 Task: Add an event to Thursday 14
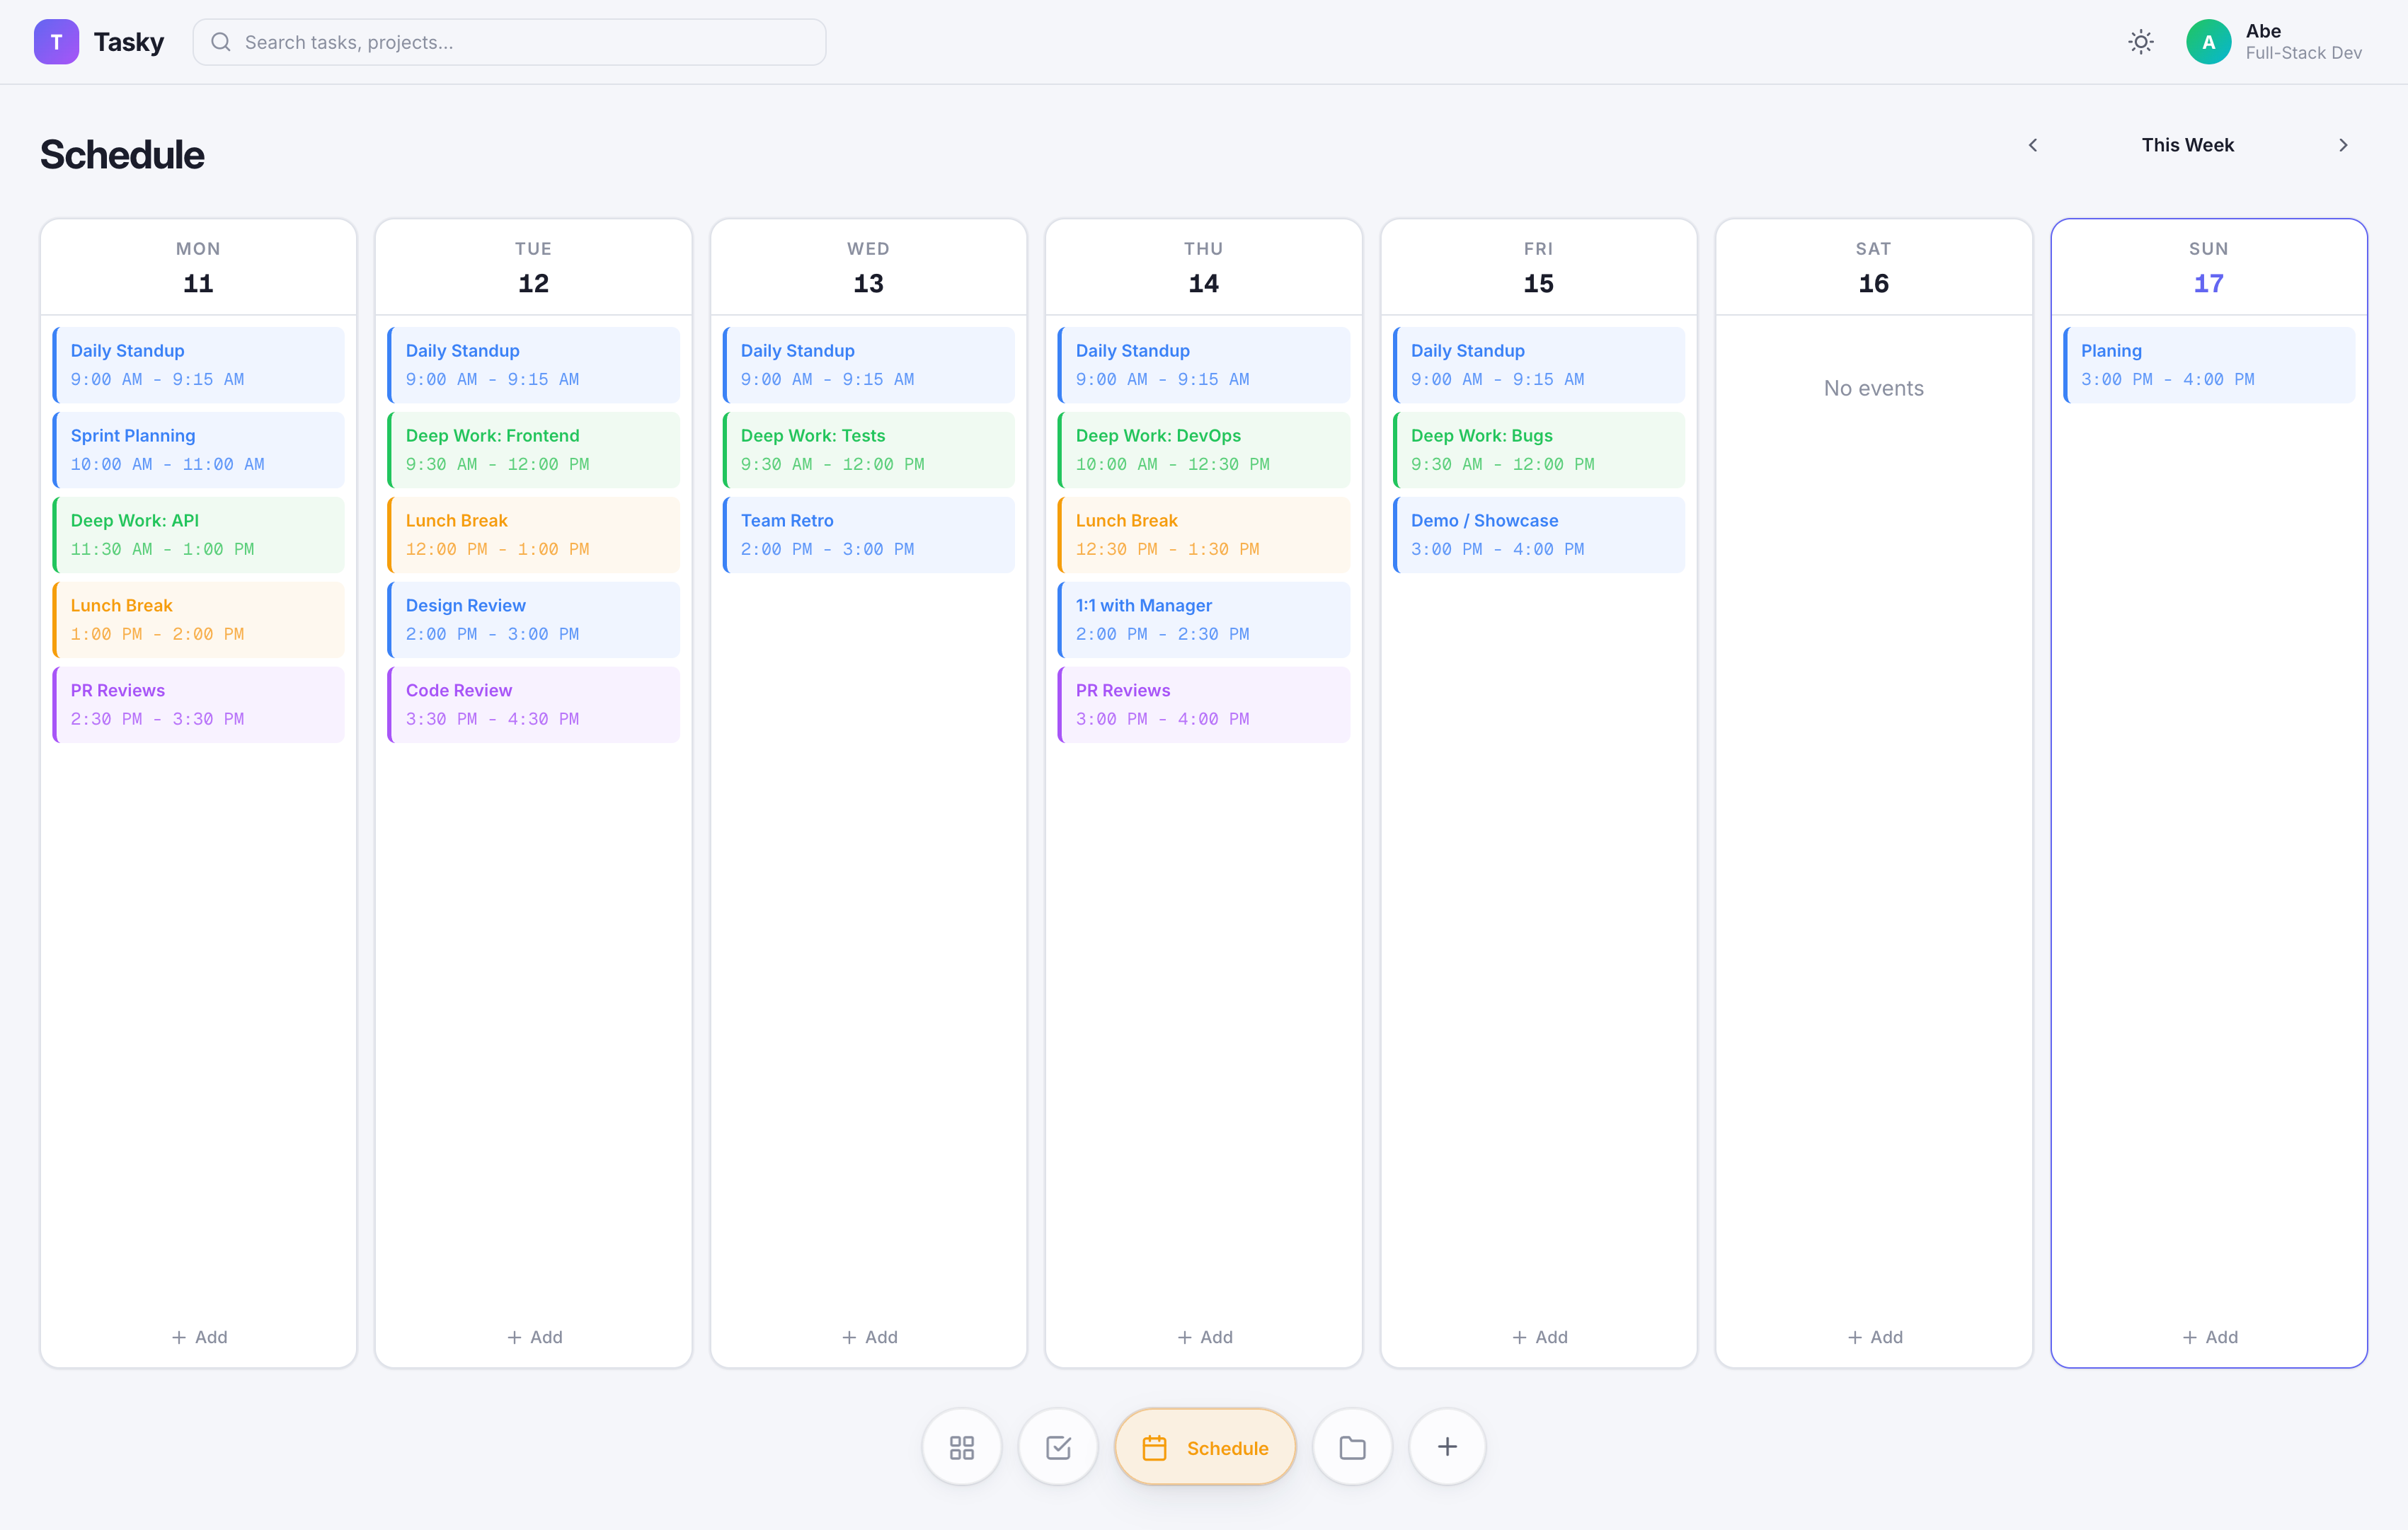pos(1204,1337)
